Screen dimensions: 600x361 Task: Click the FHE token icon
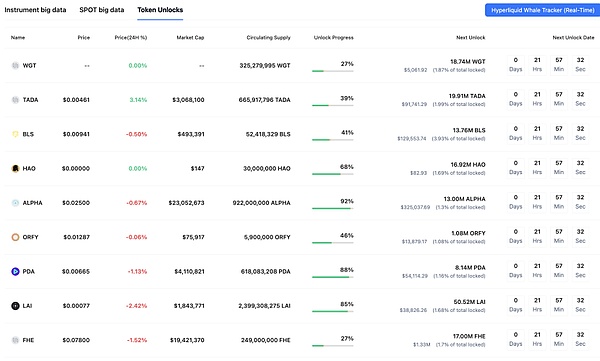[x=15, y=340]
